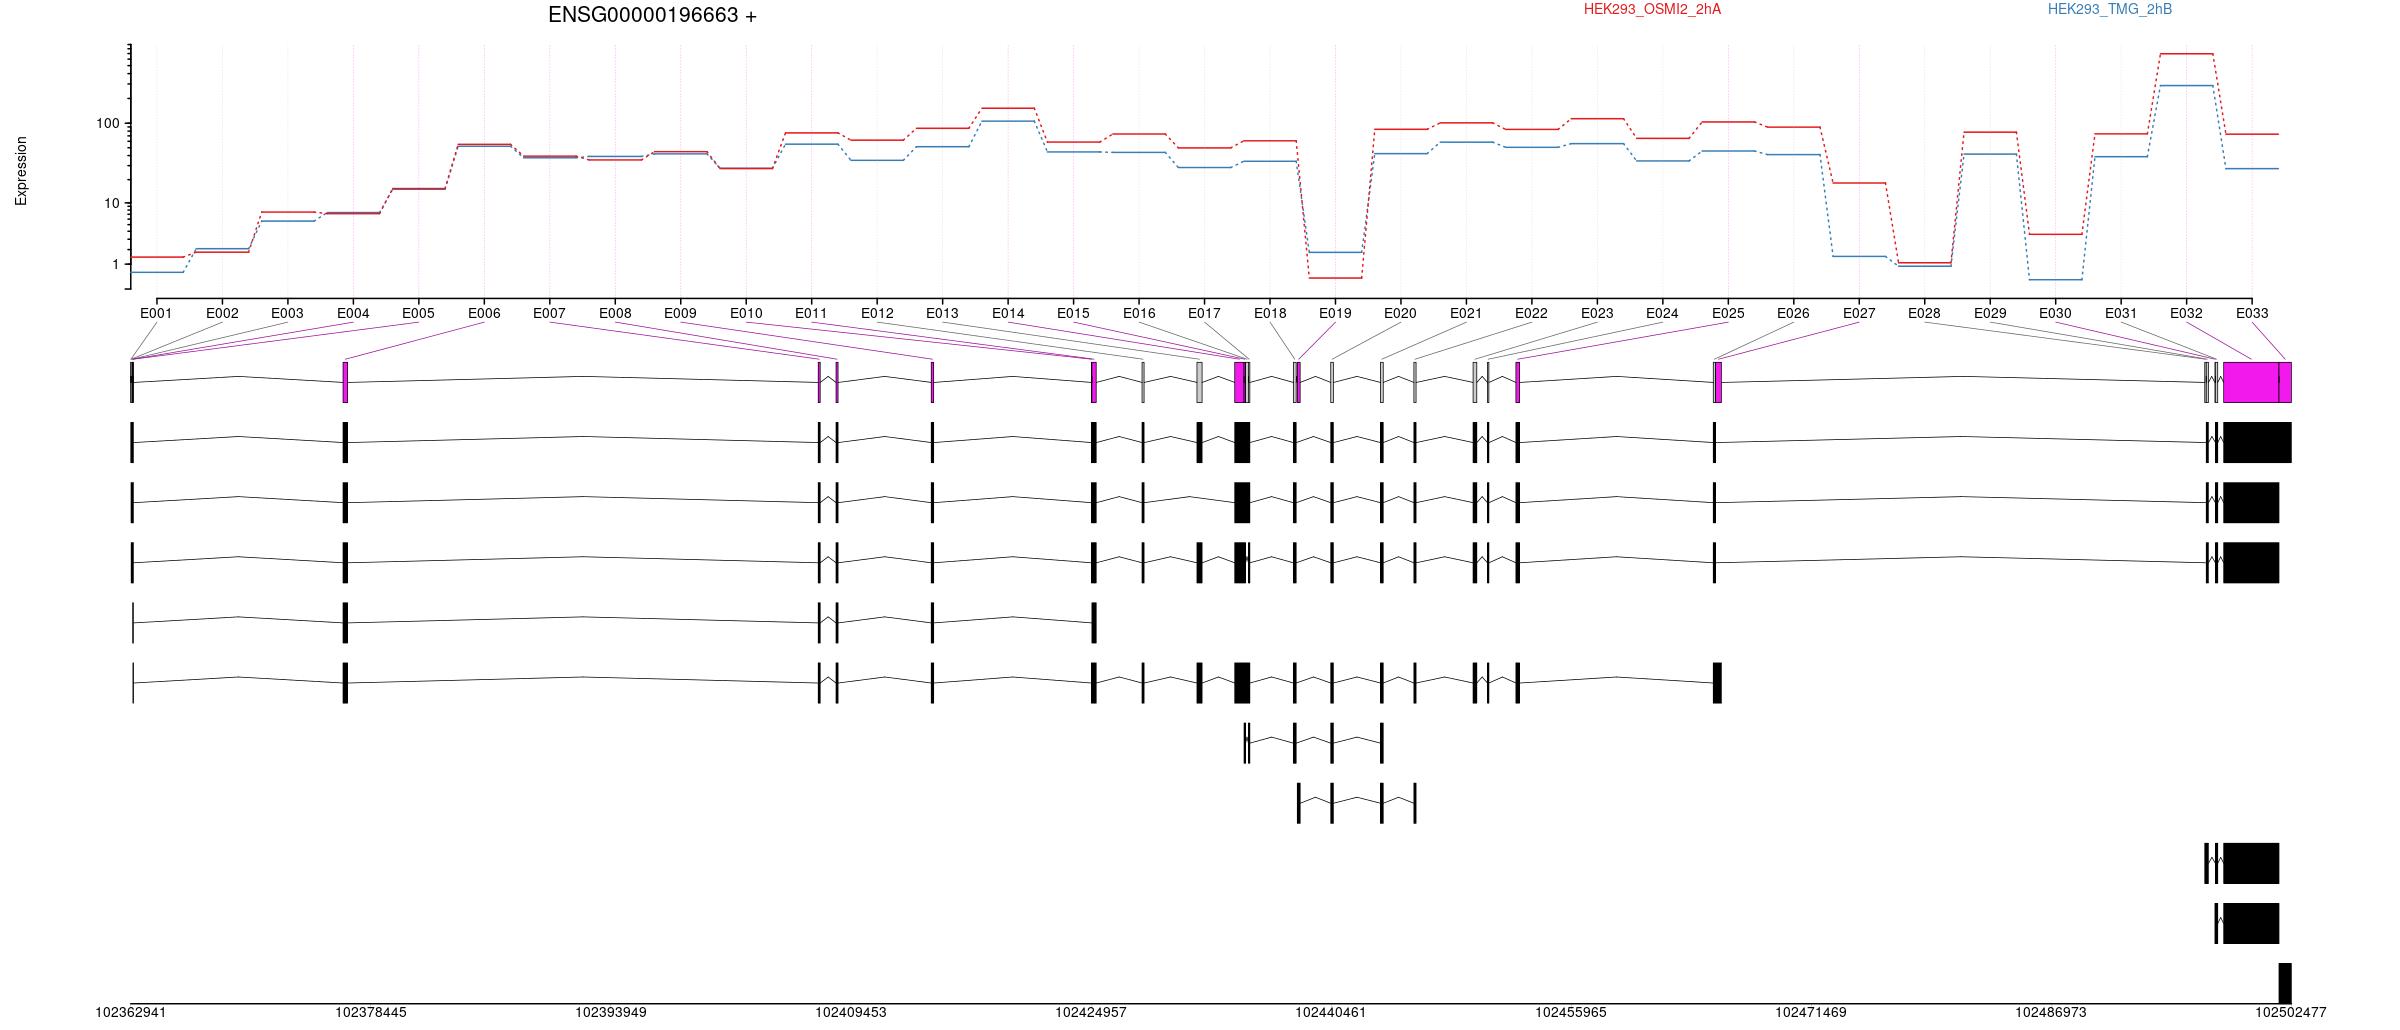Click genomic coordinate 102440461
This screenshot has width=2400, height=1030.
pos(1331,1013)
